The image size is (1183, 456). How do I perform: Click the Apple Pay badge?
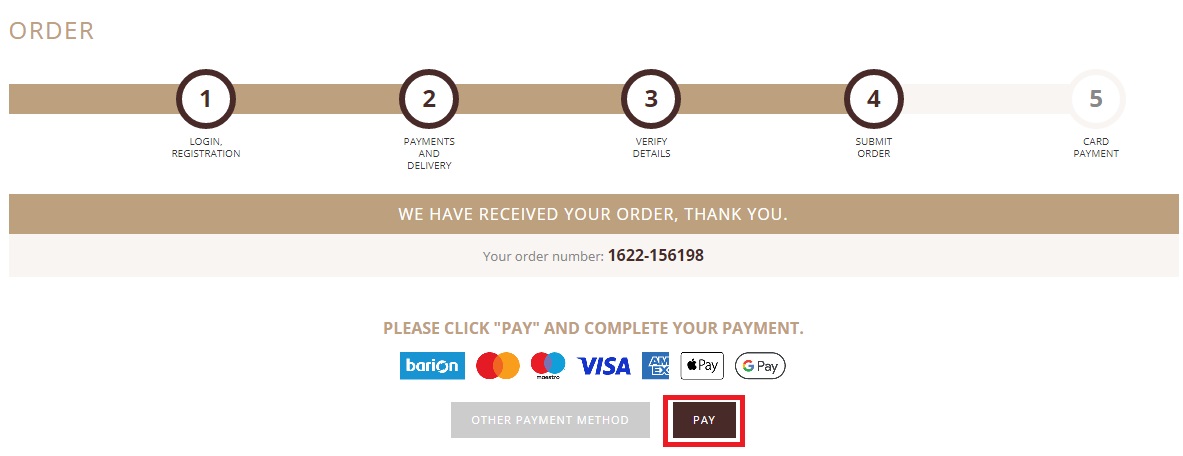tap(702, 365)
